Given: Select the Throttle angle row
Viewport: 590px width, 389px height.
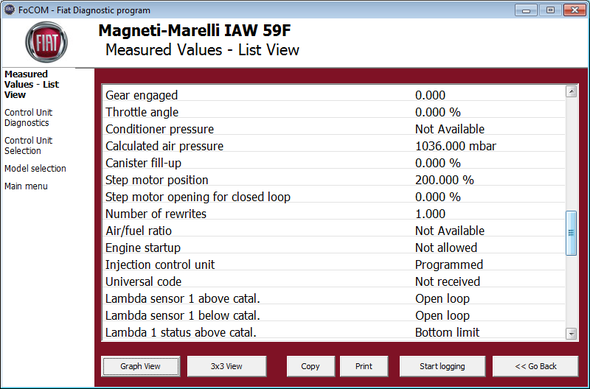Looking at the screenshot, I should tap(334, 112).
